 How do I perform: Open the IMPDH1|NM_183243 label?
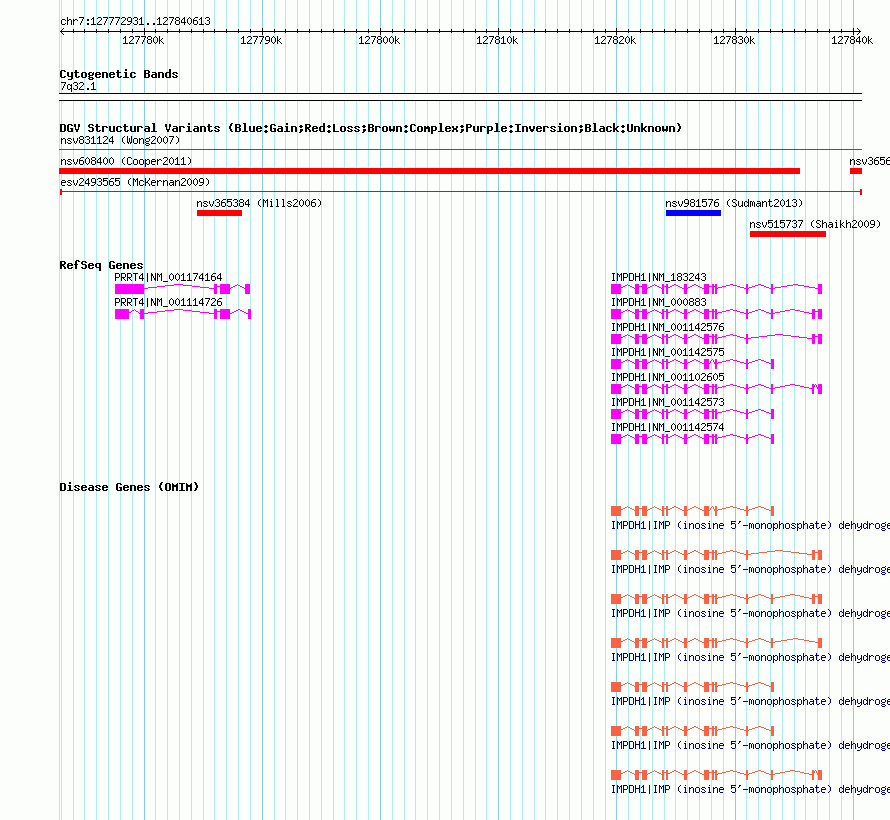coord(658,277)
